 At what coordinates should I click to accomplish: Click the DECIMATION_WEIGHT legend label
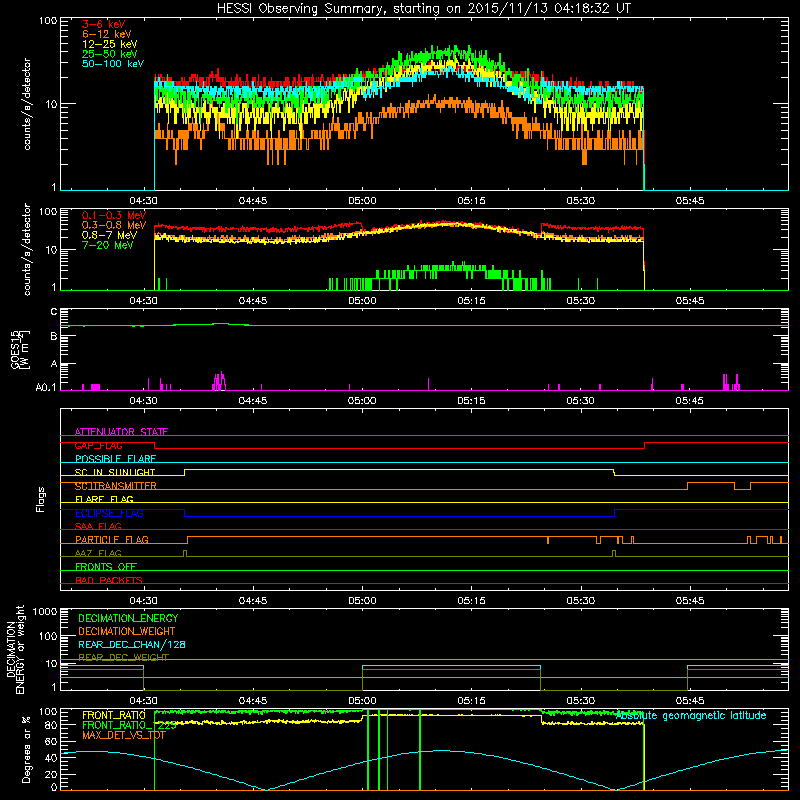(127, 631)
